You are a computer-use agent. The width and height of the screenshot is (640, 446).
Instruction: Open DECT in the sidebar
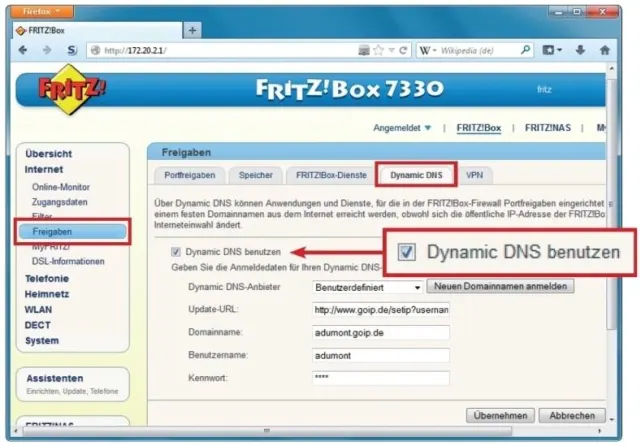pos(38,325)
